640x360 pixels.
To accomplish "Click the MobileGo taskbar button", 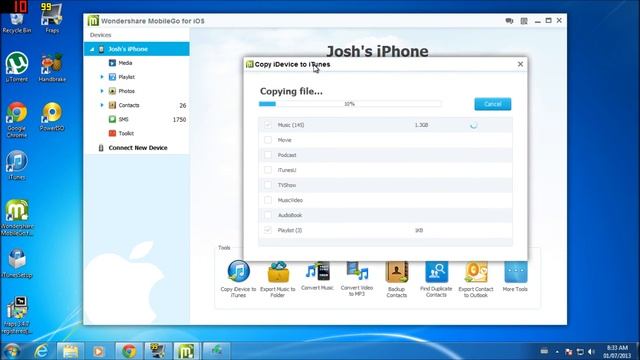I will click(x=186, y=351).
